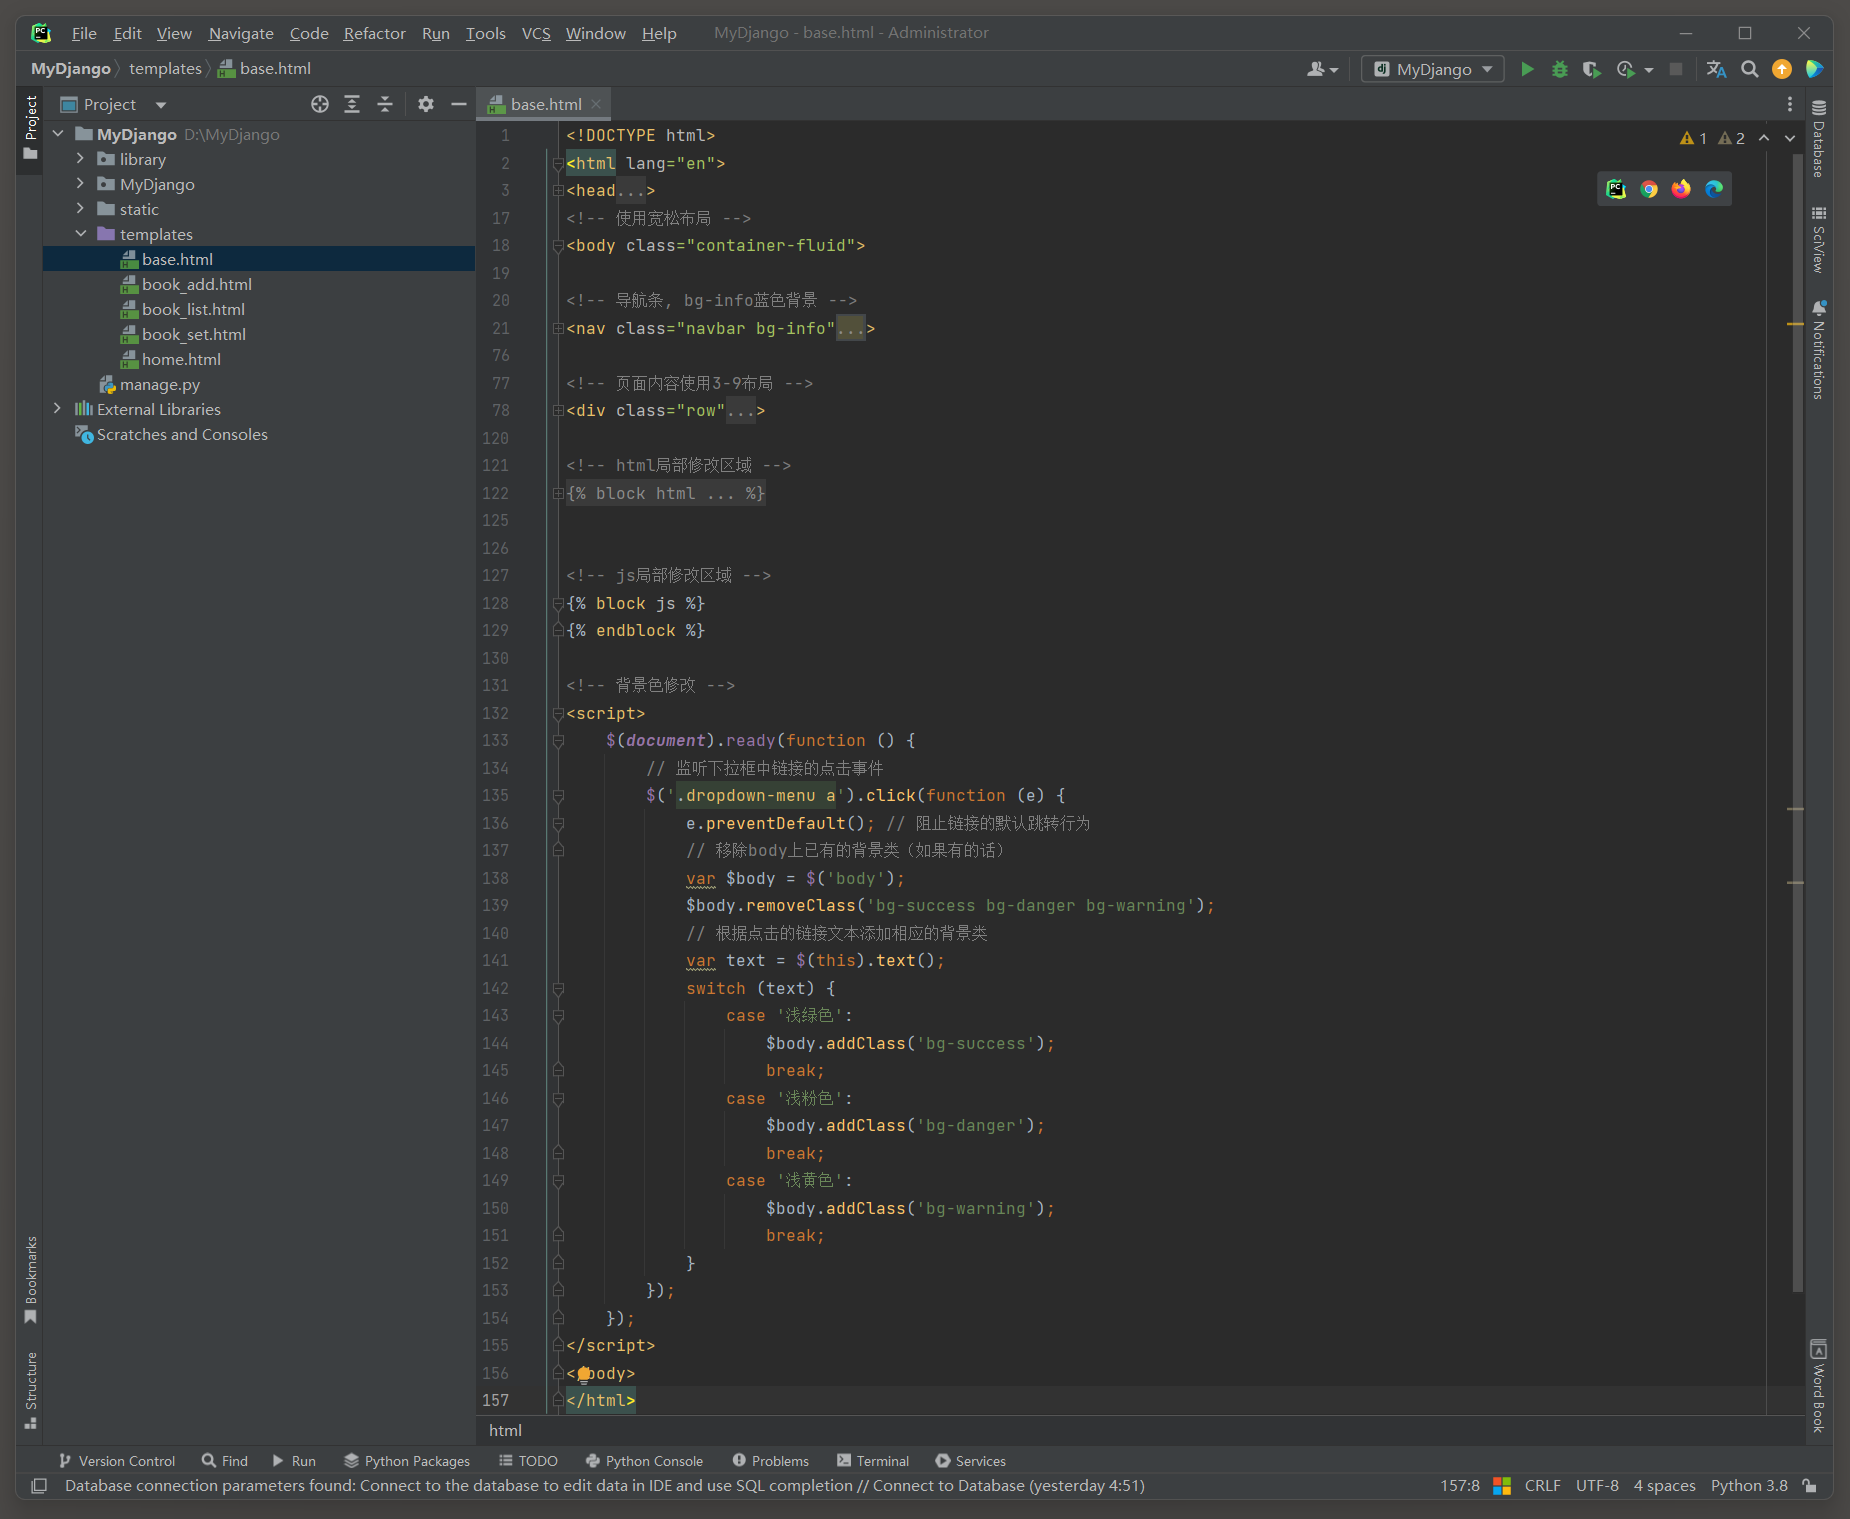Open the Problems tool window
This screenshot has width=1850, height=1519.
click(770, 1461)
